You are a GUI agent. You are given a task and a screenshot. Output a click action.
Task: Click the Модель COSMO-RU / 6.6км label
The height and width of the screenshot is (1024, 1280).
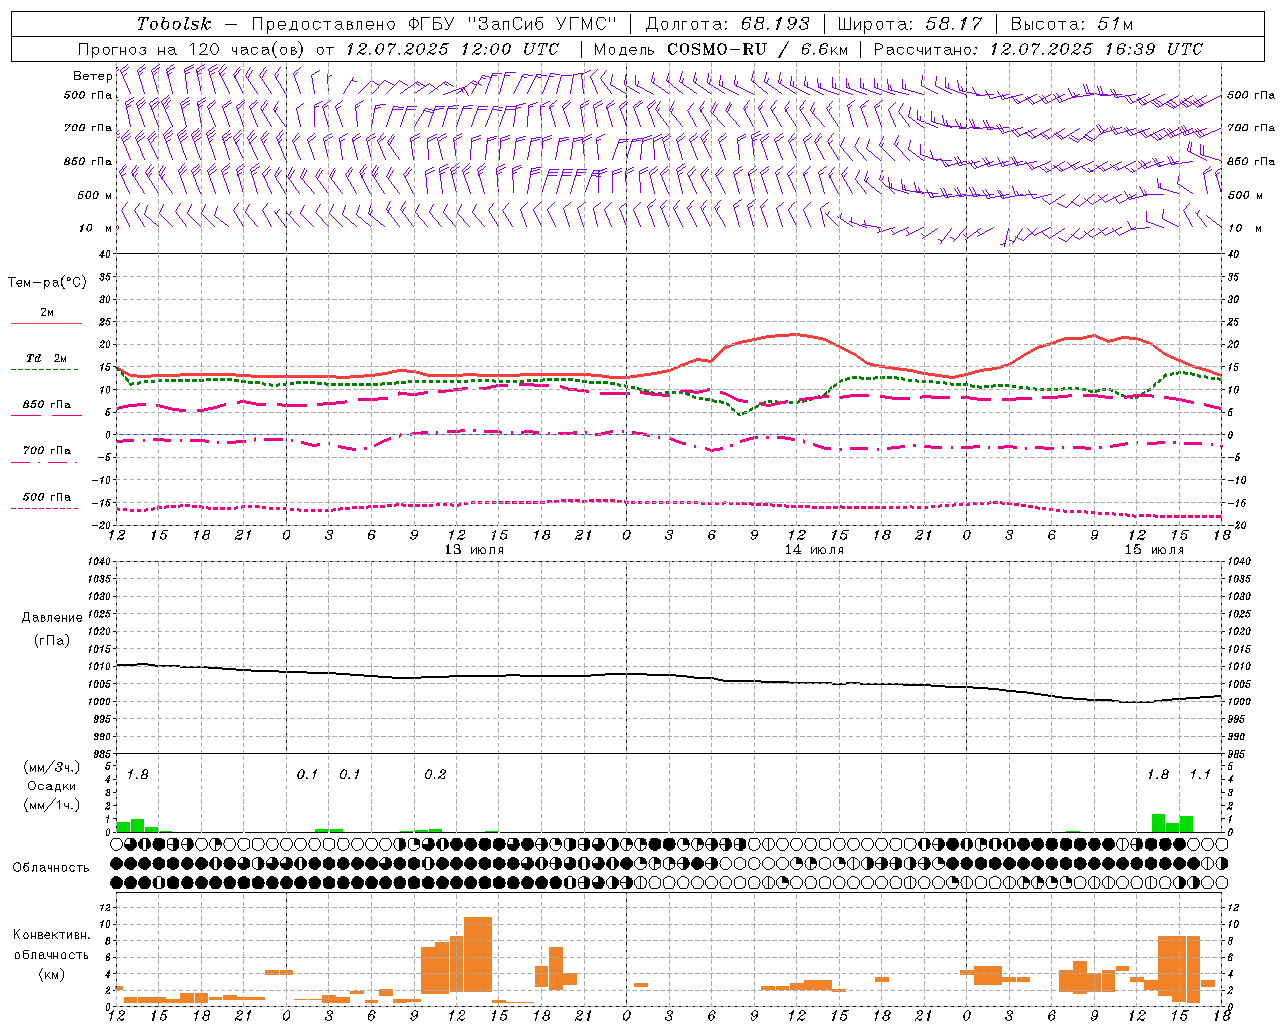(x=721, y=49)
